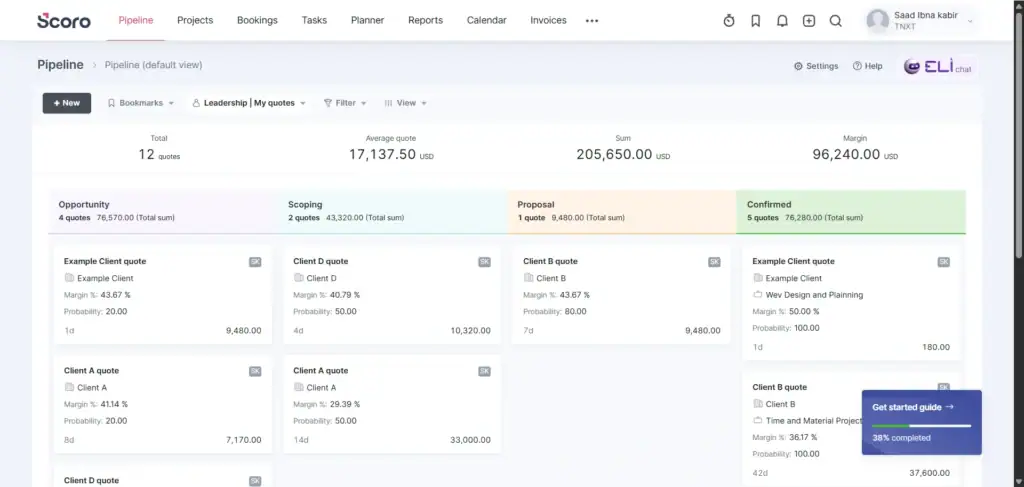Image resolution: width=1024 pixels, height=487 pixels.
Task: Open notifications bell icon
Action: coord(782,21)
